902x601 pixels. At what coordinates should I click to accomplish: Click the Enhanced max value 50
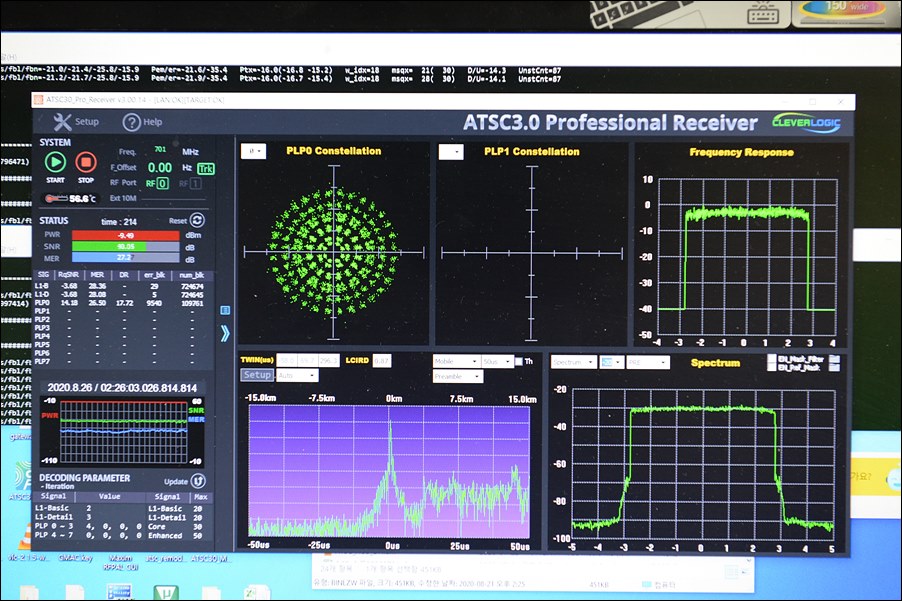198,535
